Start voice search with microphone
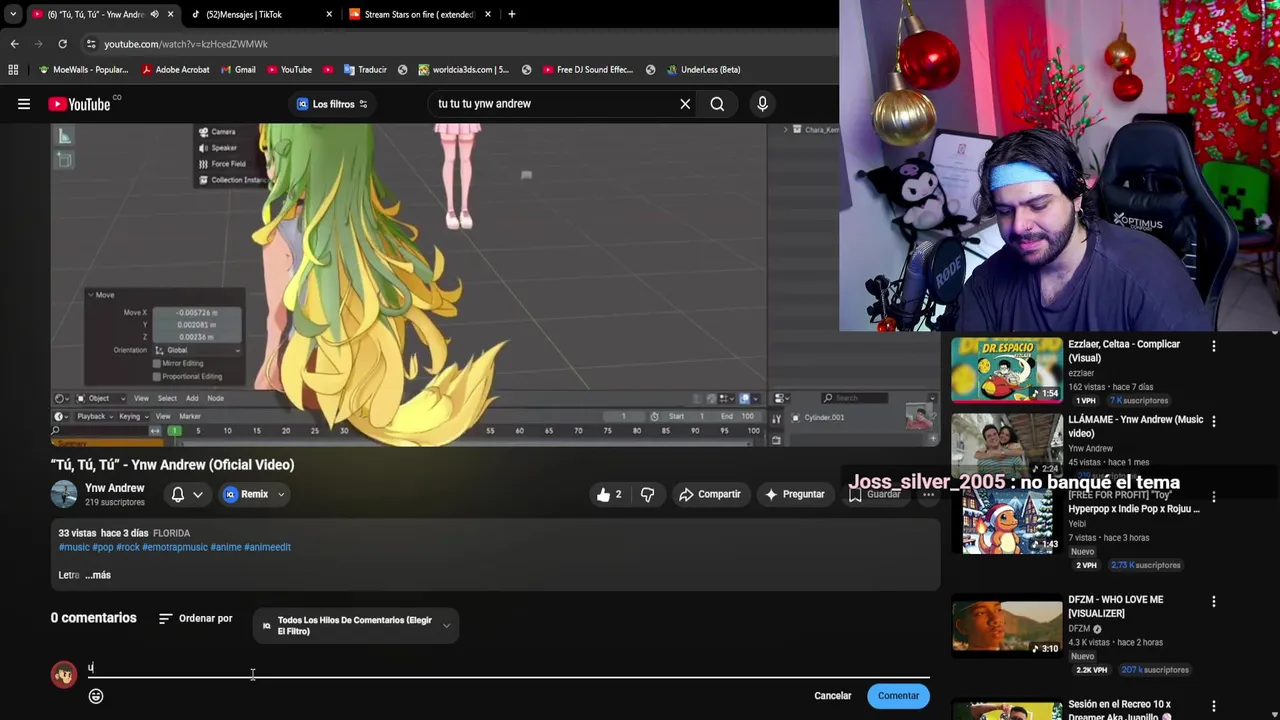This screenshot has width=1280, height=720. [x=762, y=104]
